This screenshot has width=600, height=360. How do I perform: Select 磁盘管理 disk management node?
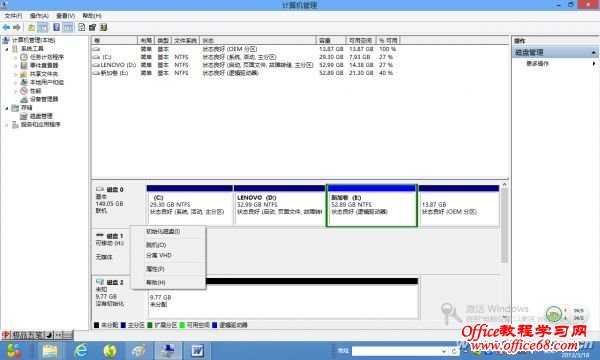click(x=41, y=116)
